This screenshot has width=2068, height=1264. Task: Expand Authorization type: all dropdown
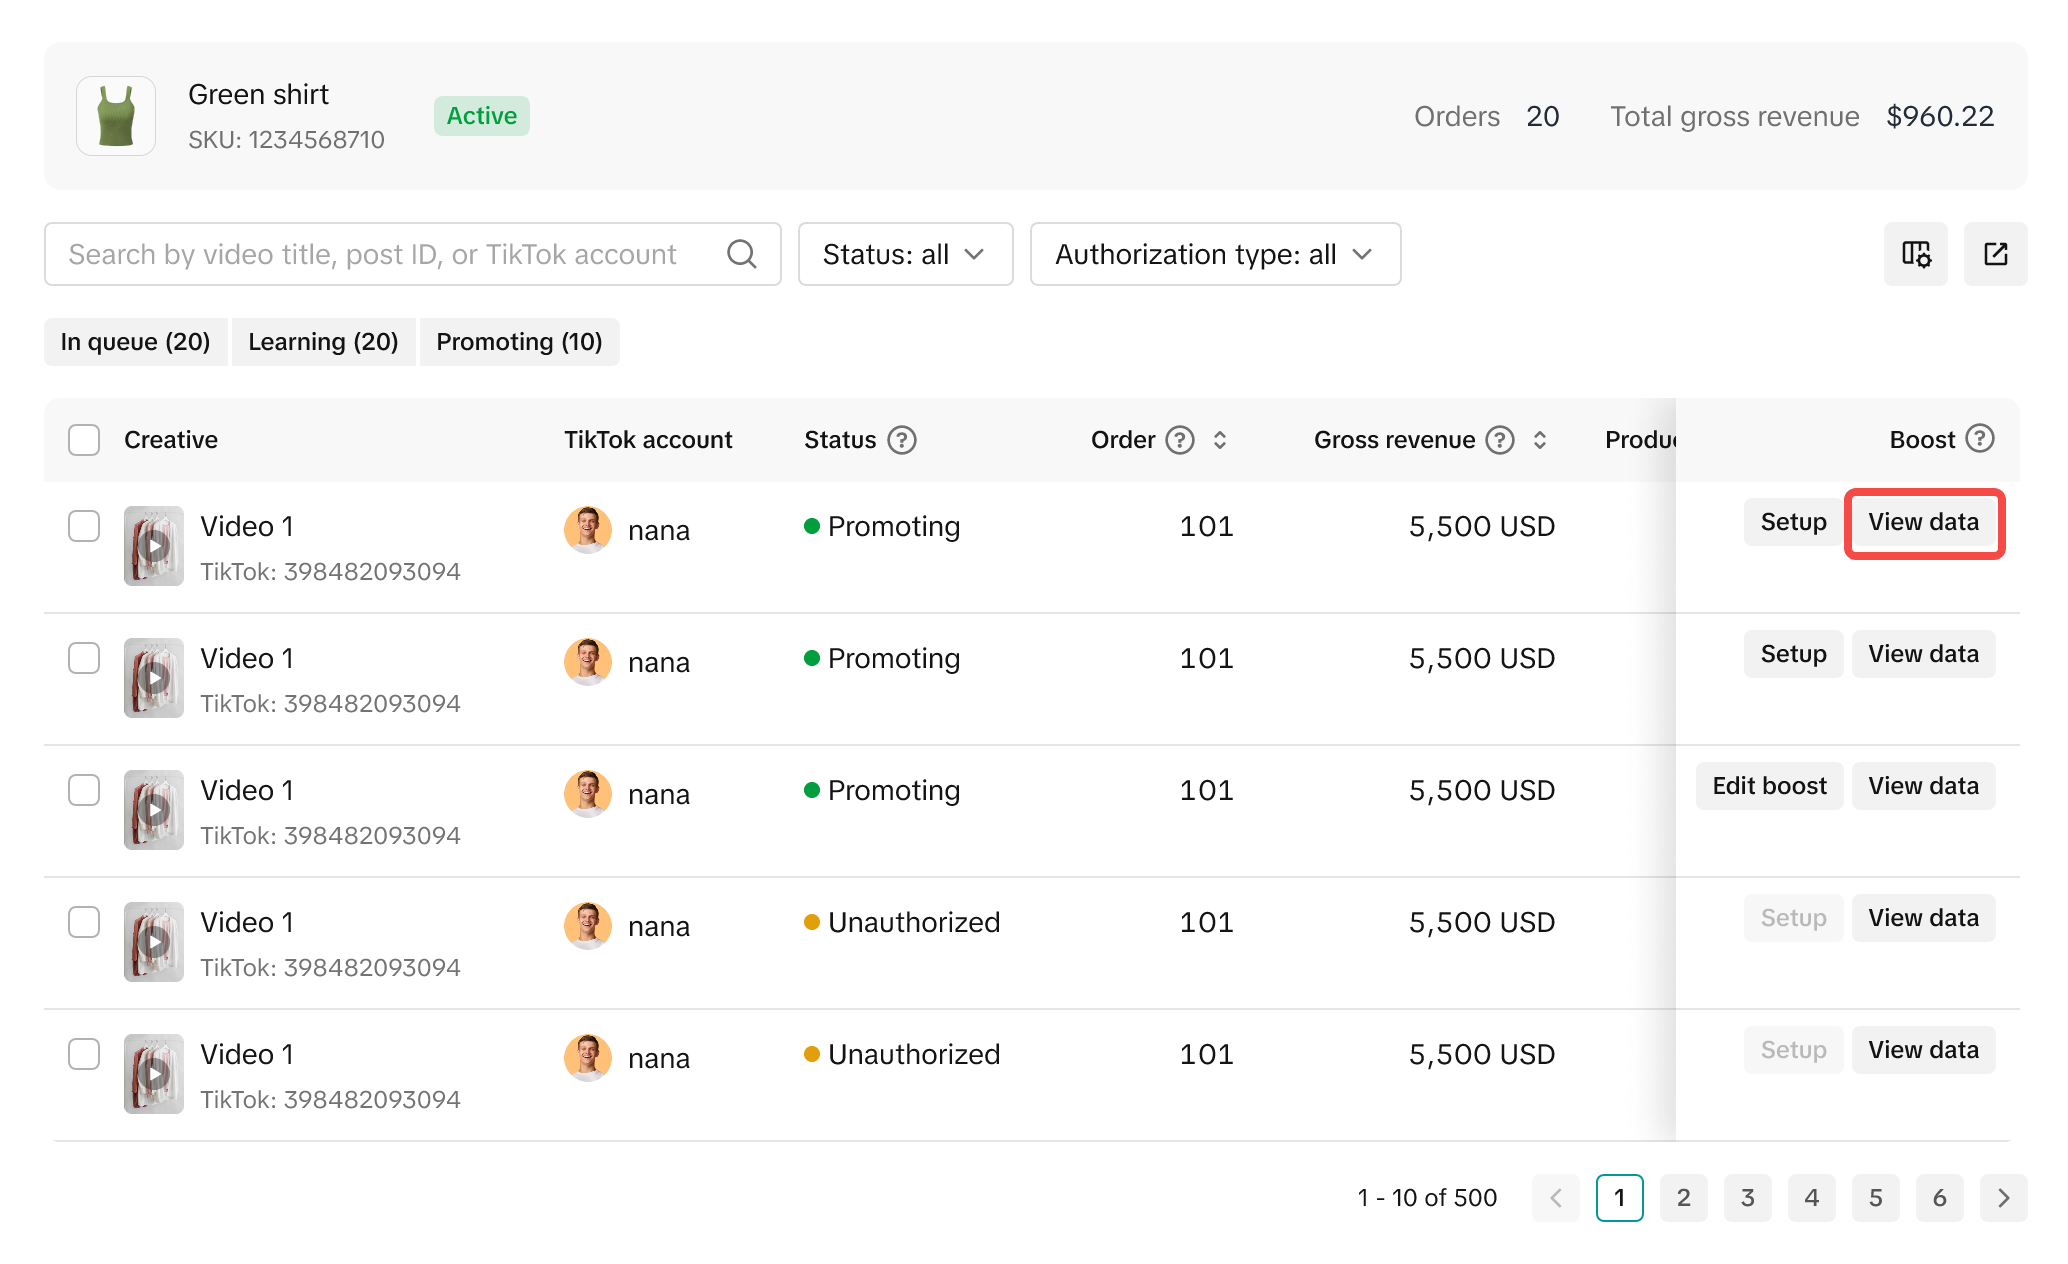click(1215, 254)
